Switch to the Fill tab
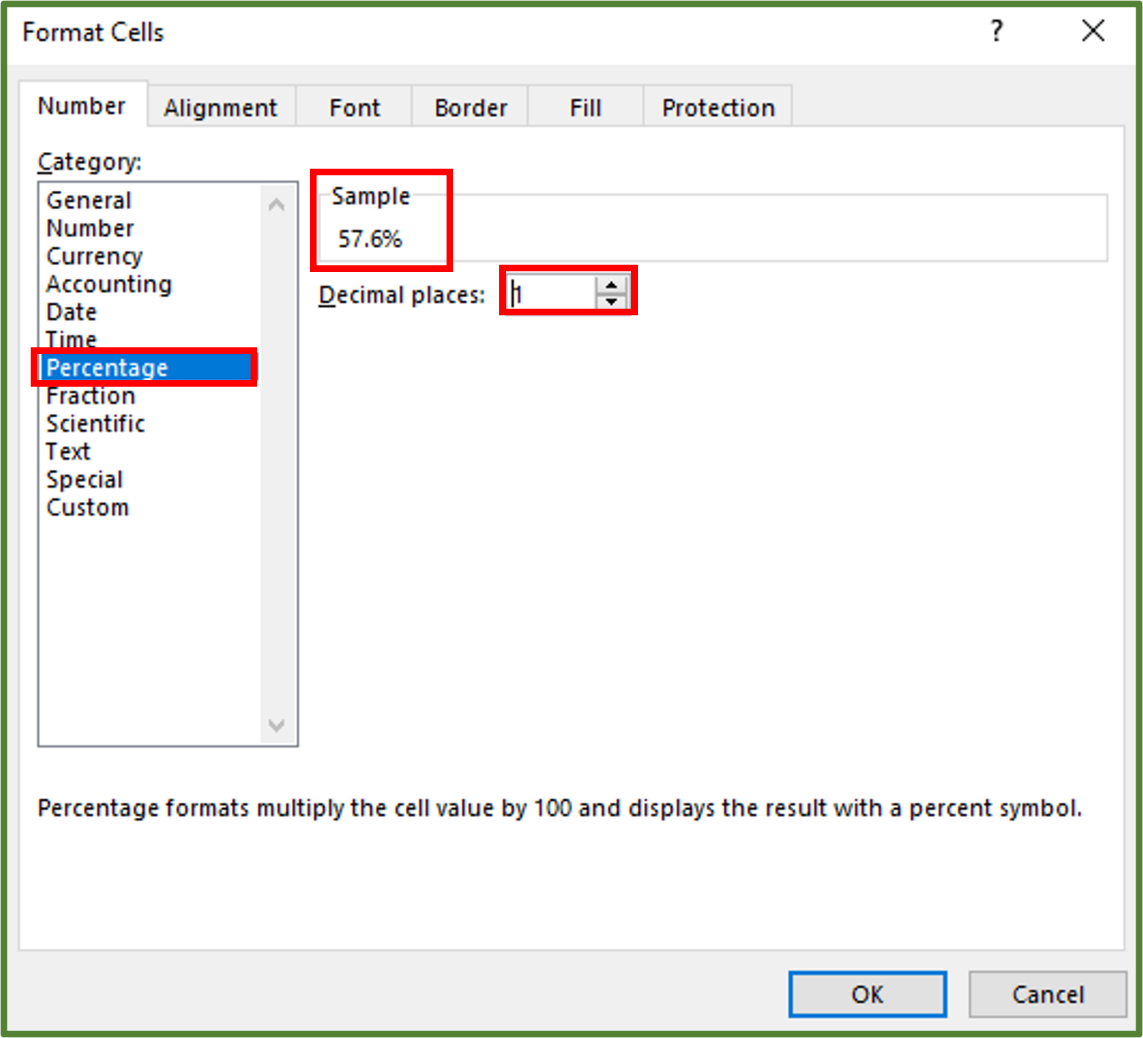The width and height of the screenshot is (1143, 1038). click(585, 107)
